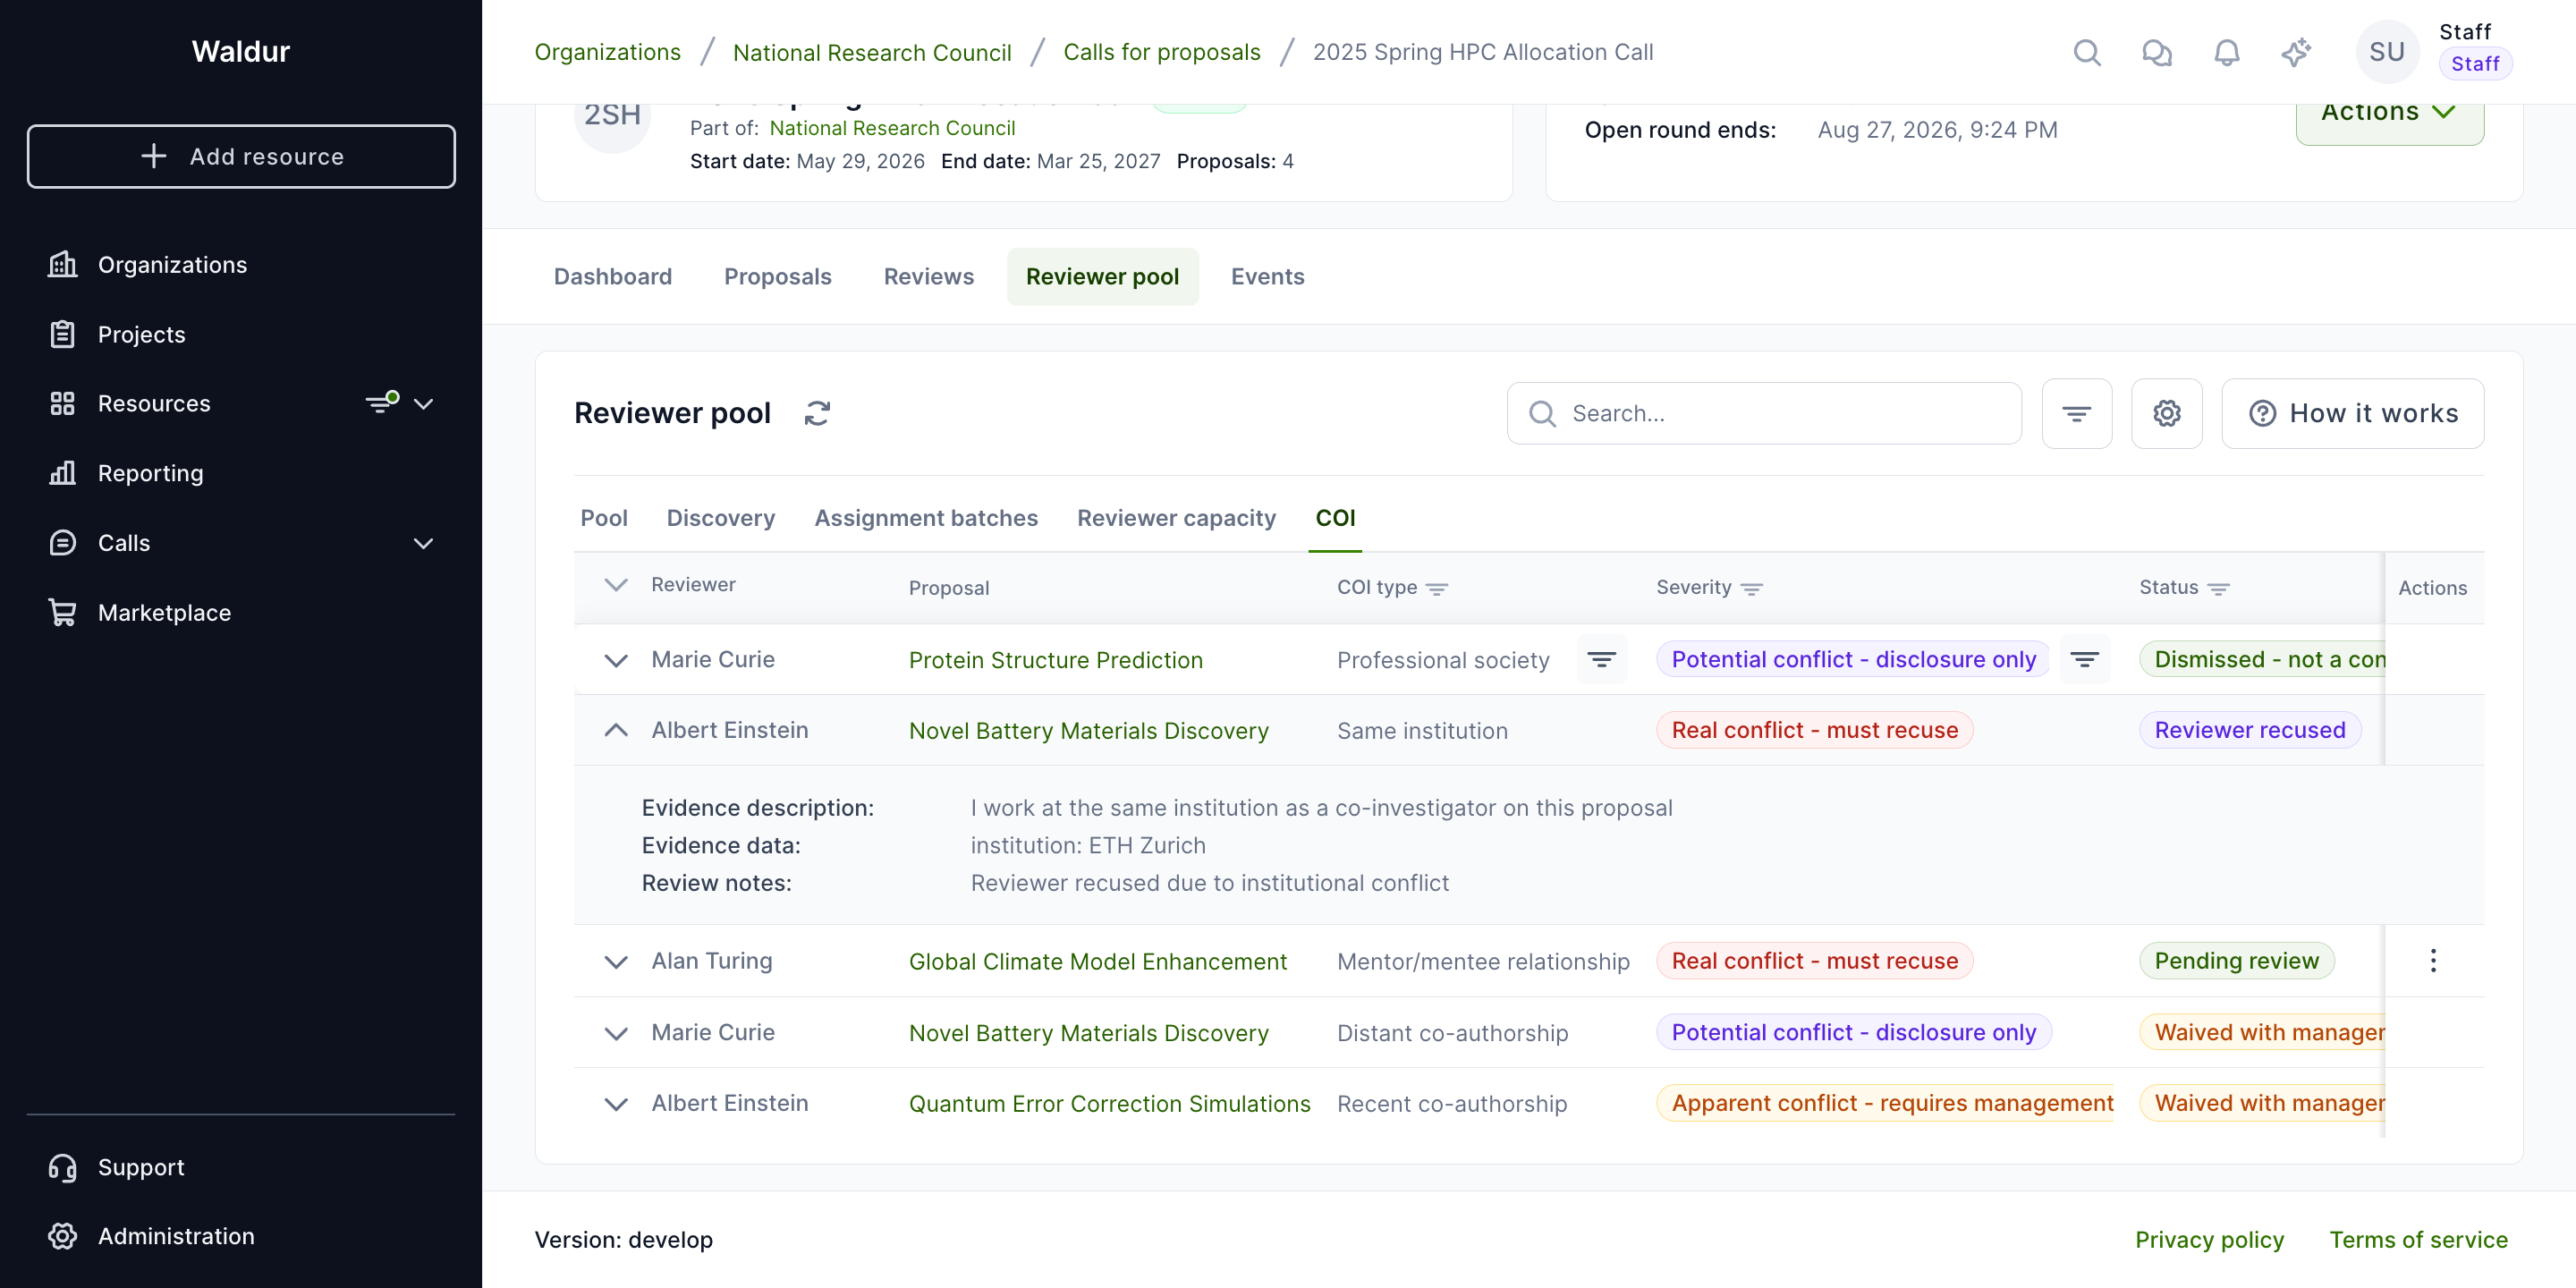Viewport: 2576px width, 1288px height.
Task: Open the Actions dropdown for the call
Action: (2389, 113)
